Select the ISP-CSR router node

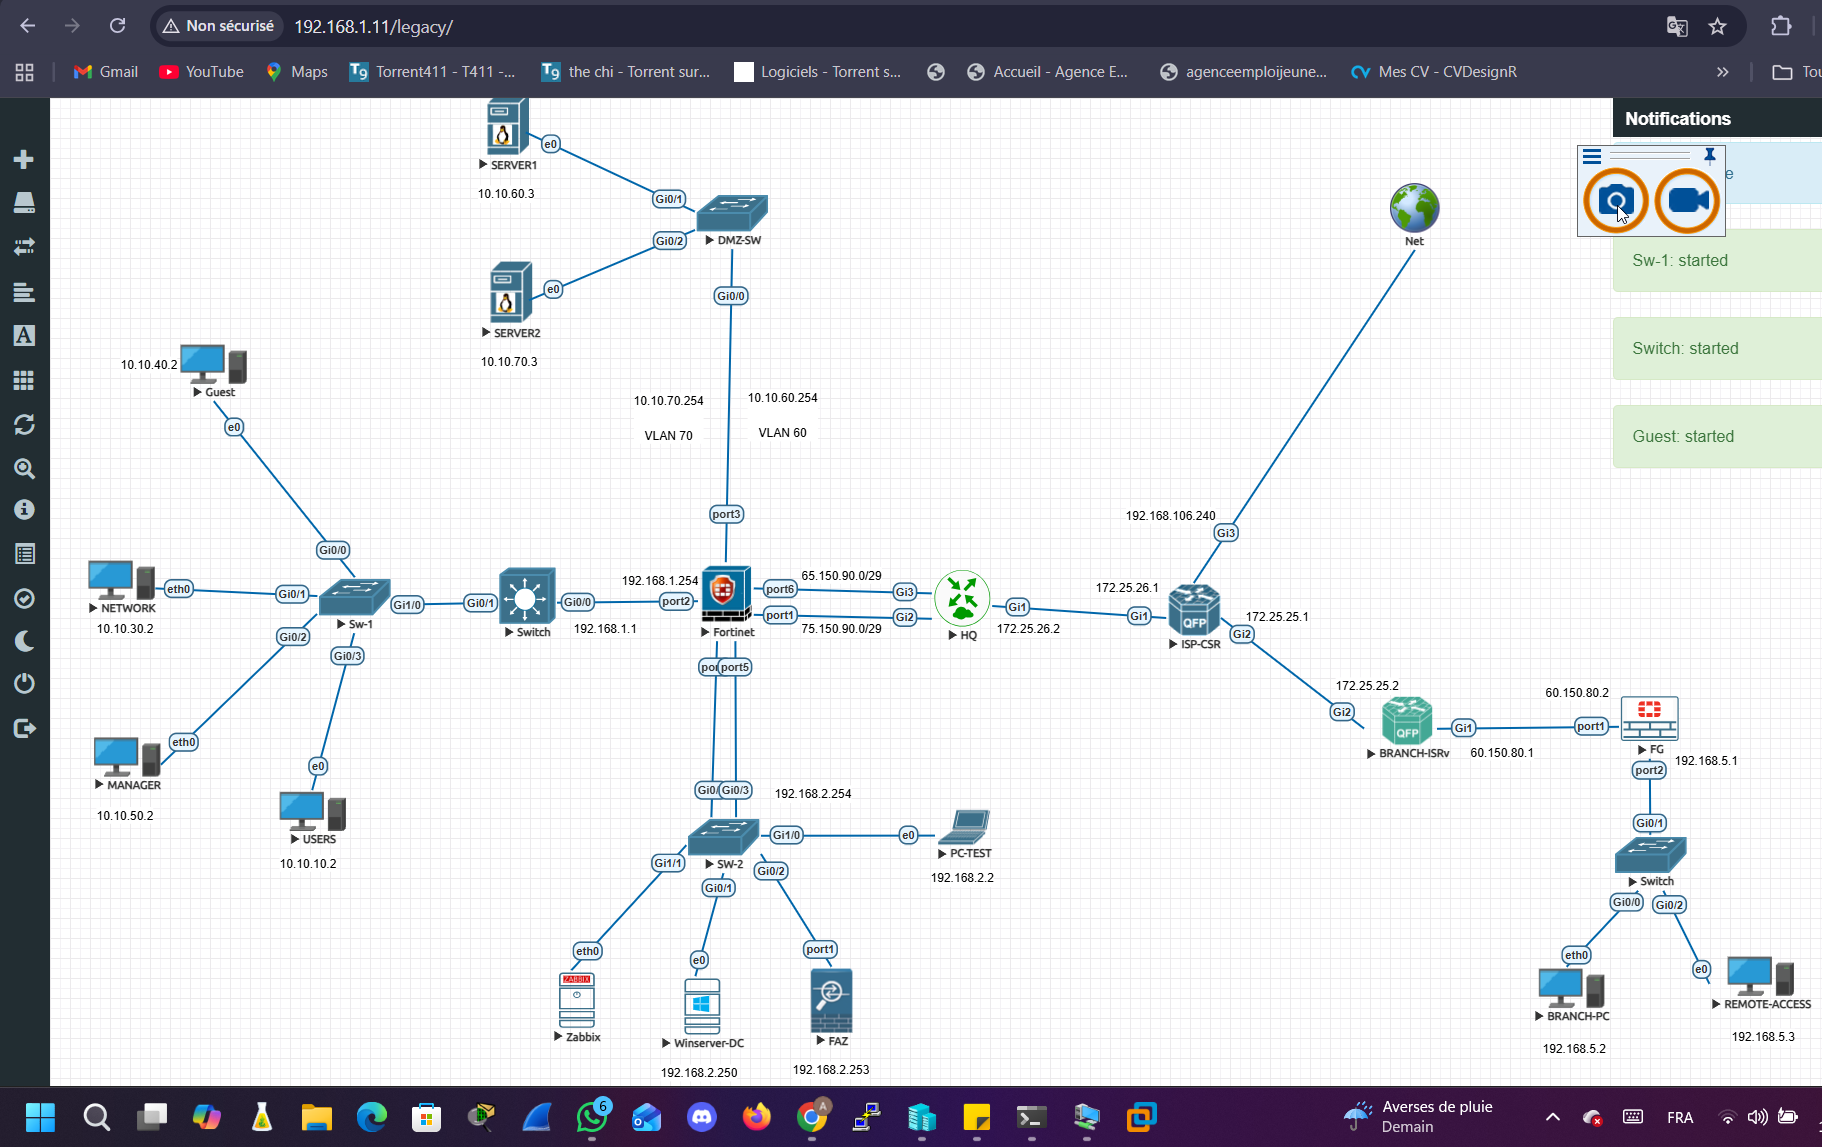pyautogui.click(x=1194, y=609)
